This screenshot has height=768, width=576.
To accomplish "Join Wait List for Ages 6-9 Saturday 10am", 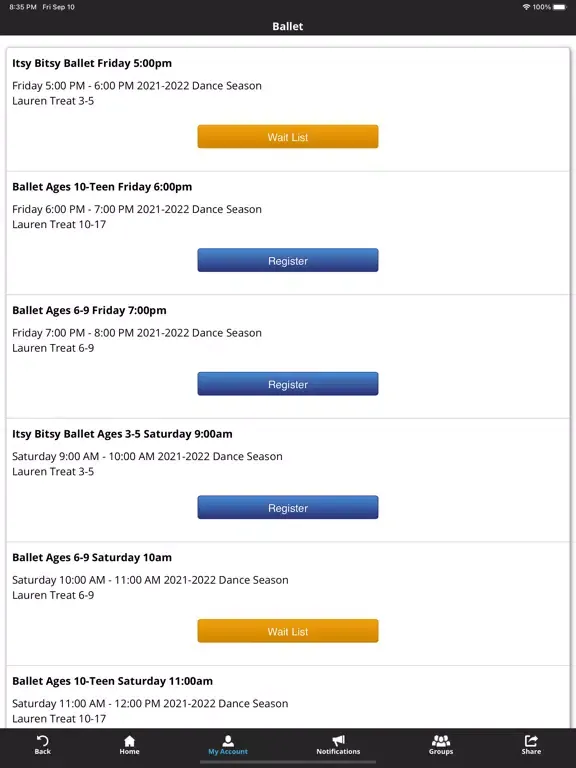I will click(x=288, y=631).
